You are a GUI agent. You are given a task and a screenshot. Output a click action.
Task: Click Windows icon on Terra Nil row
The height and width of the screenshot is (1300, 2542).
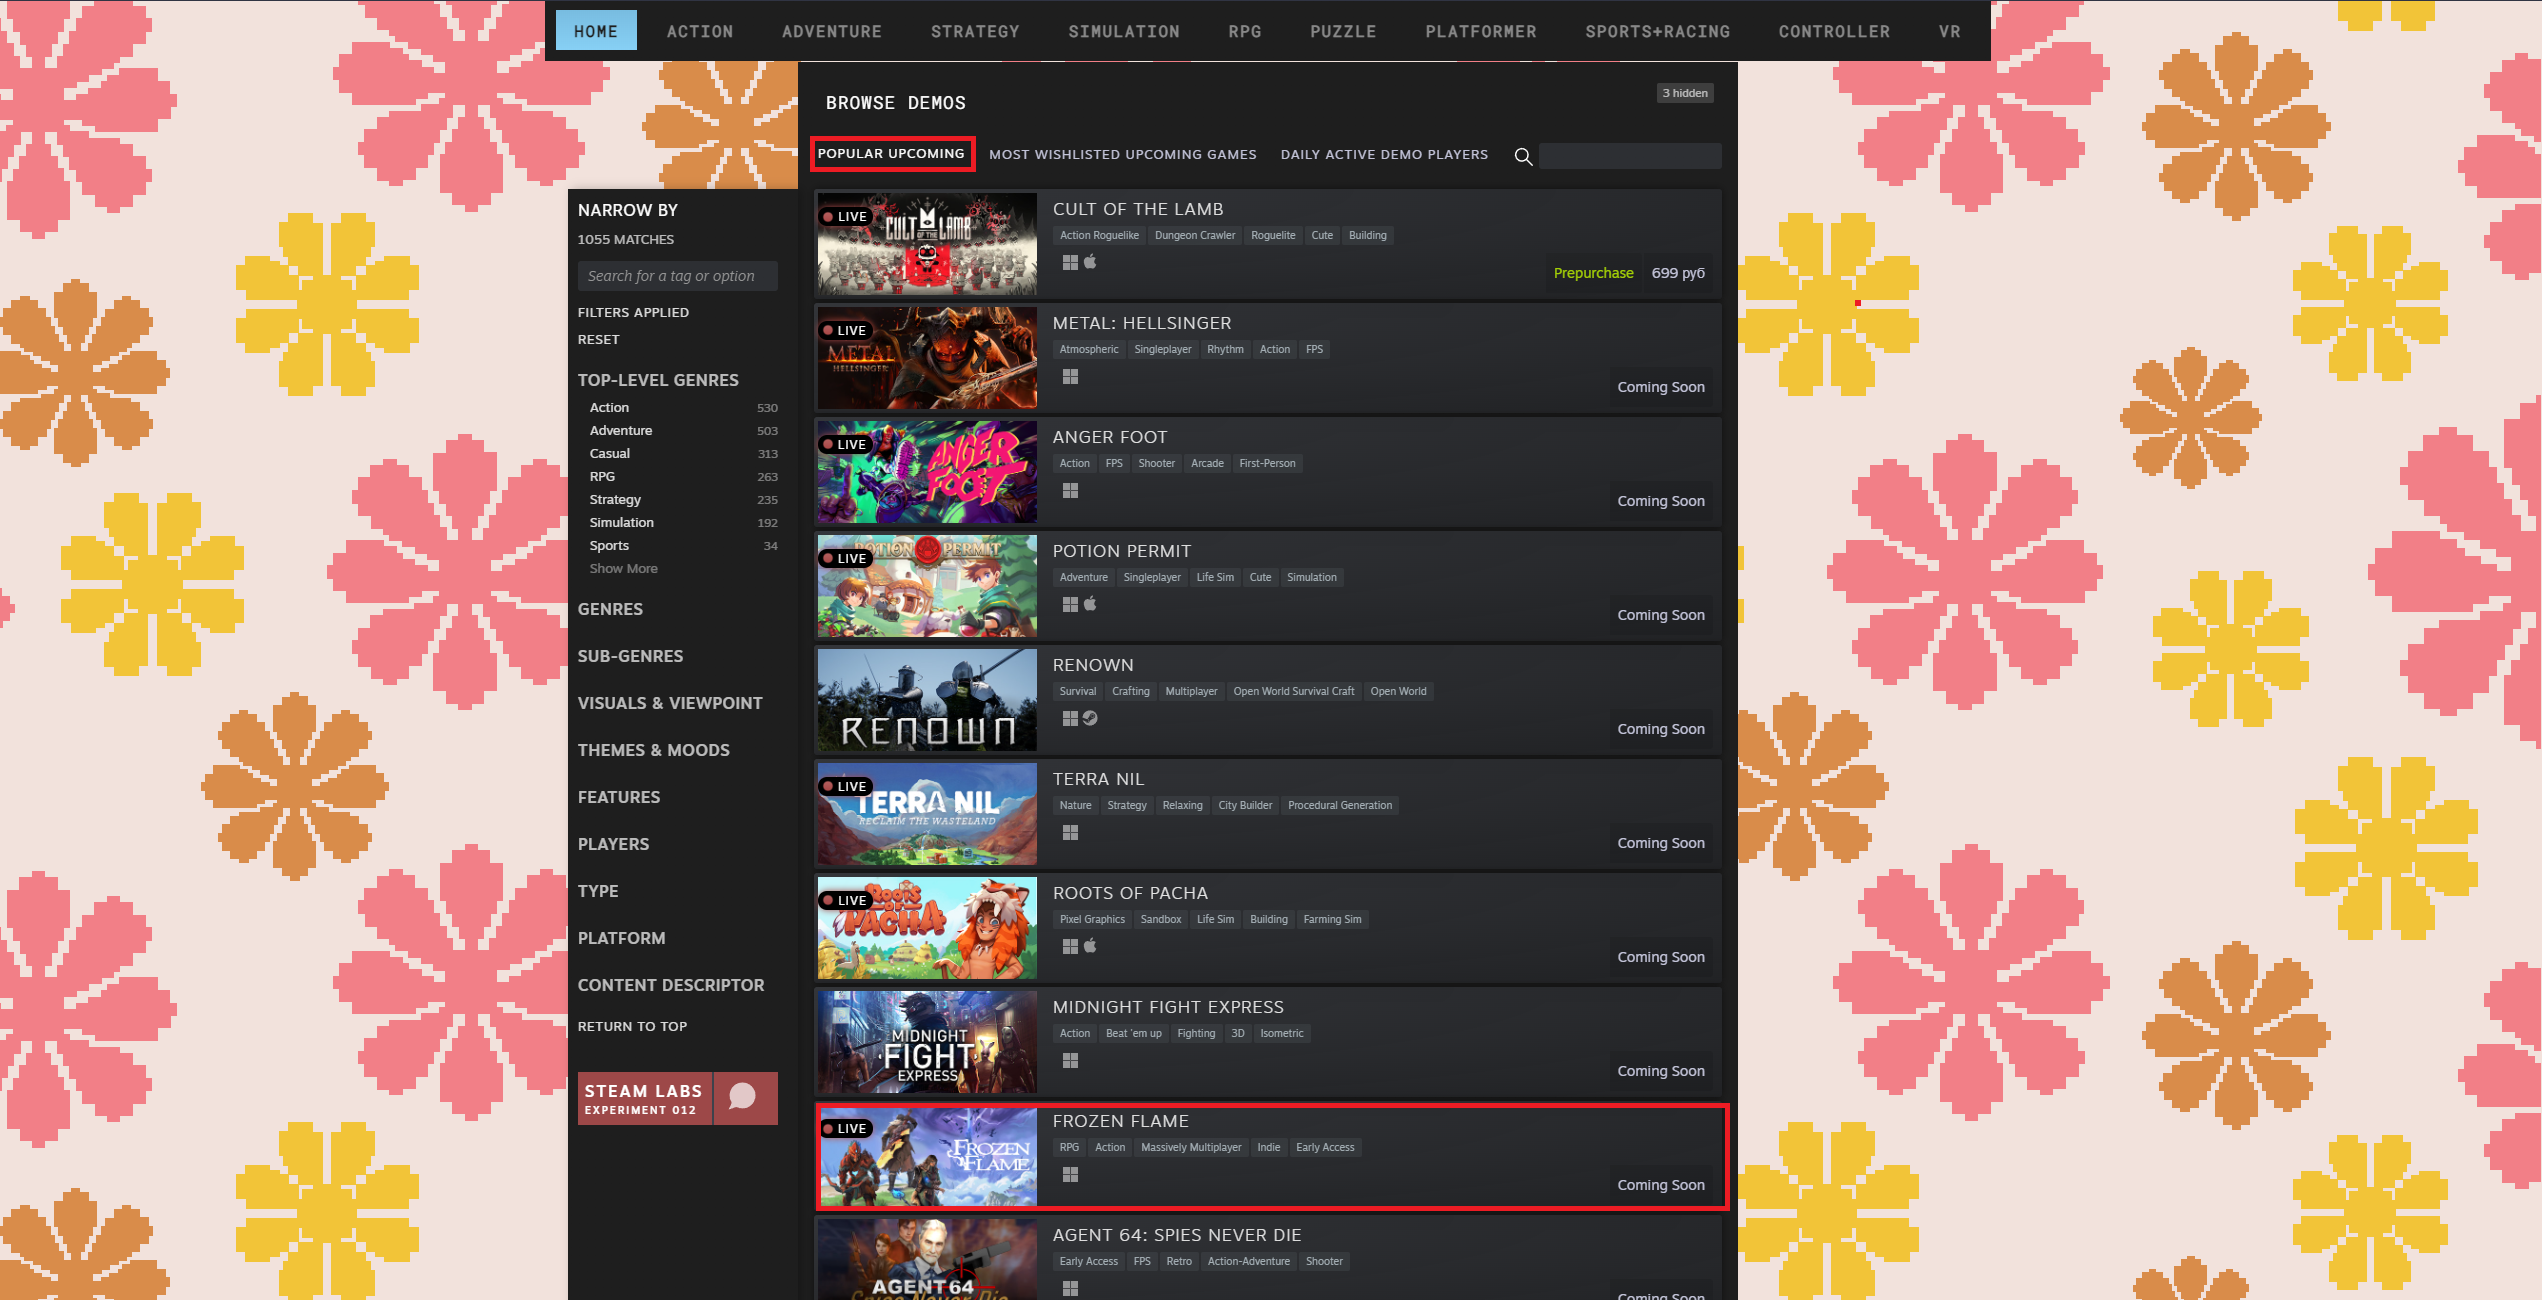click(x=1070, y=832)
